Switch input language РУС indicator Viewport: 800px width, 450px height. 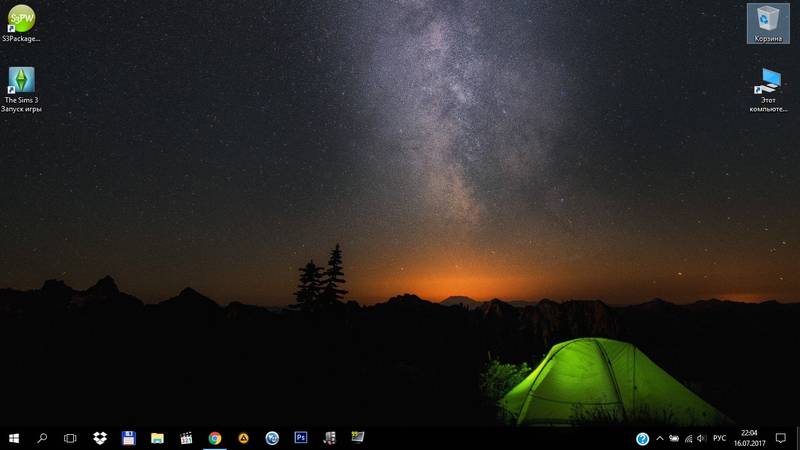[719, 438]
